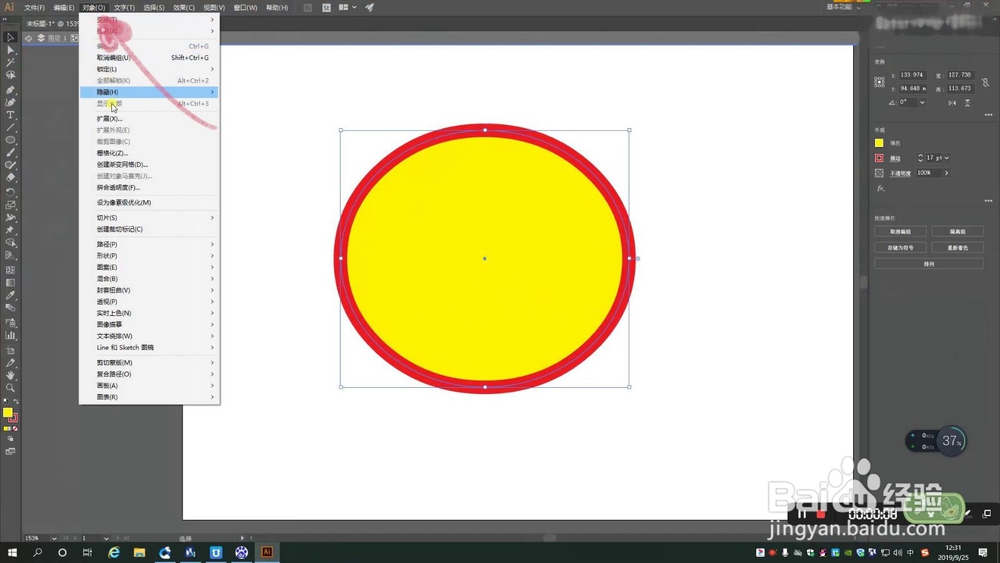
Task: Choose Ungroup from the Object menu
Action: pos(149,57)
